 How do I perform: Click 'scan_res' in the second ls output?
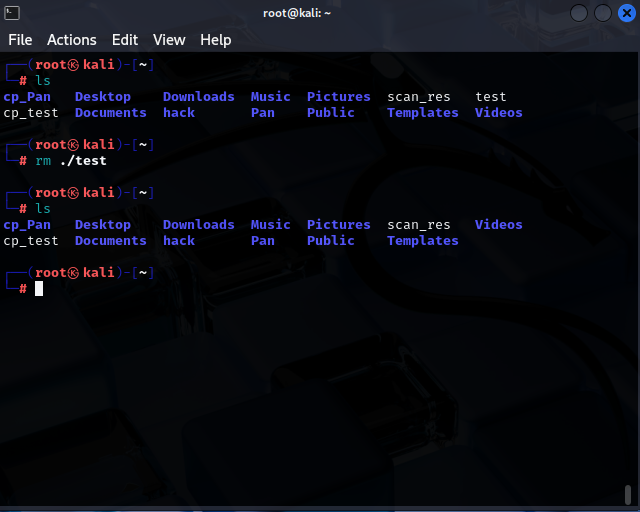tap(419, 225)
